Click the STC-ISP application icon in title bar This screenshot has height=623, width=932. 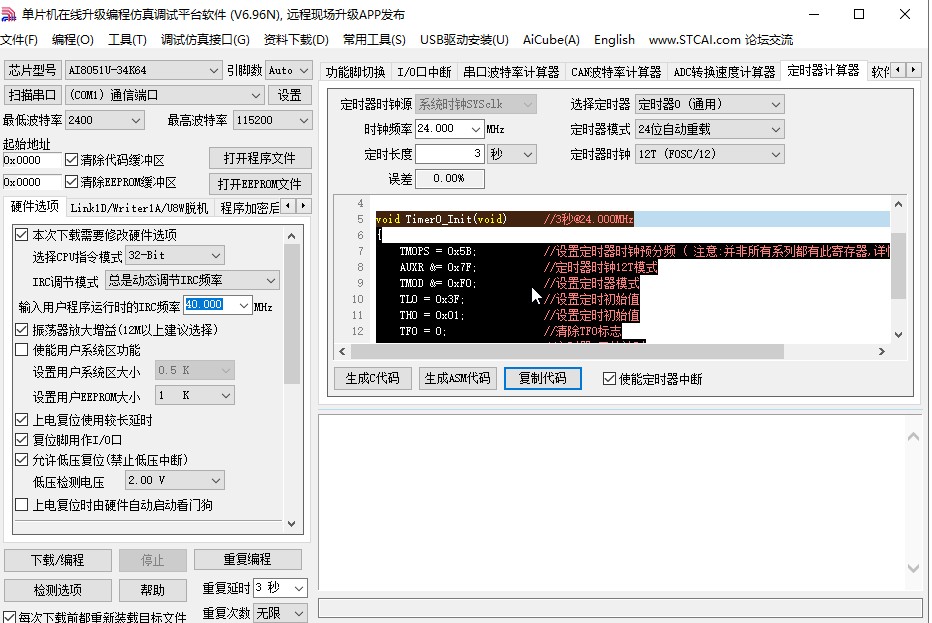tap(12, 14)
